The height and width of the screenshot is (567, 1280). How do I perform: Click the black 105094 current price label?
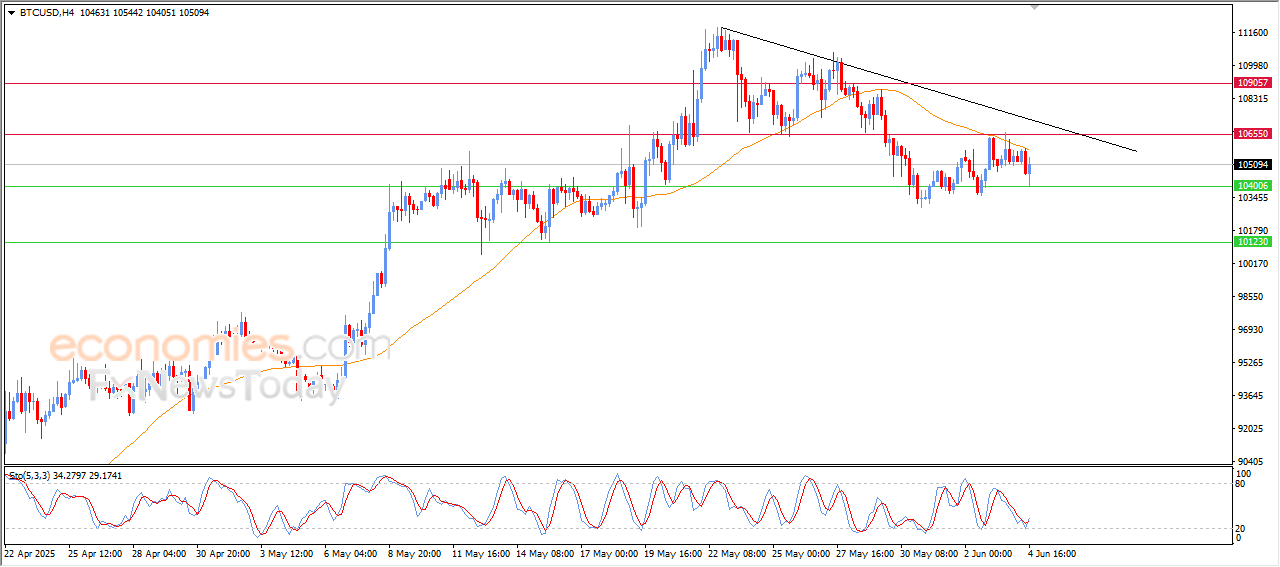point(1253,164)
